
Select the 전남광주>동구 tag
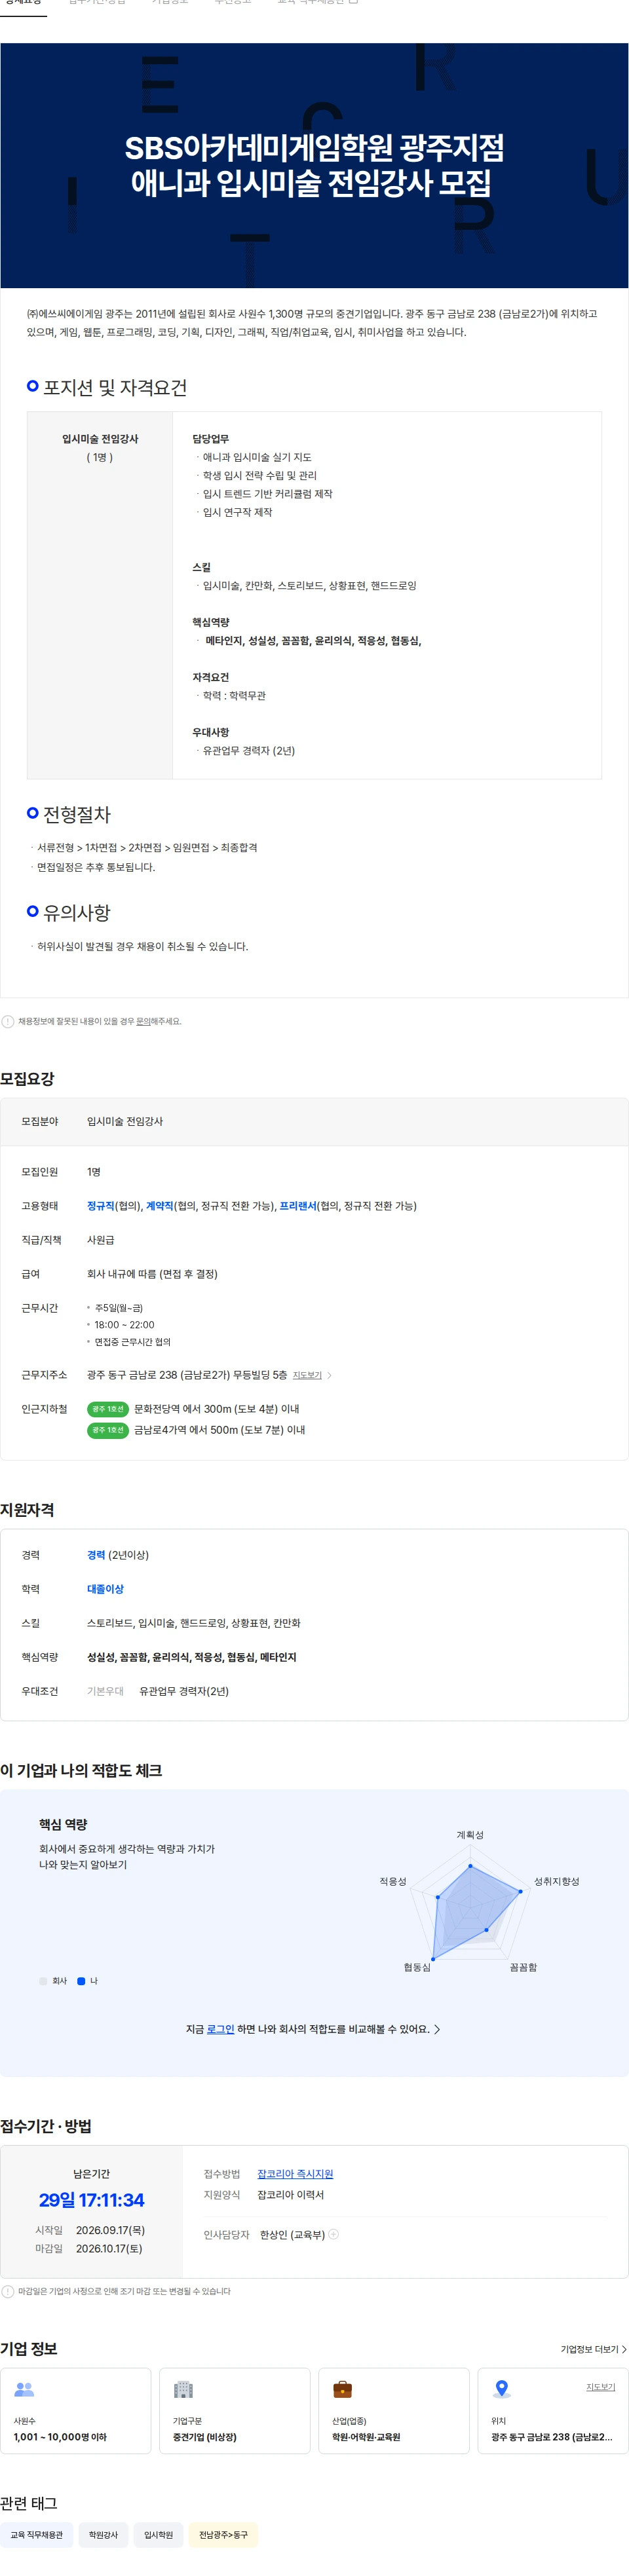click(223, 2535)
